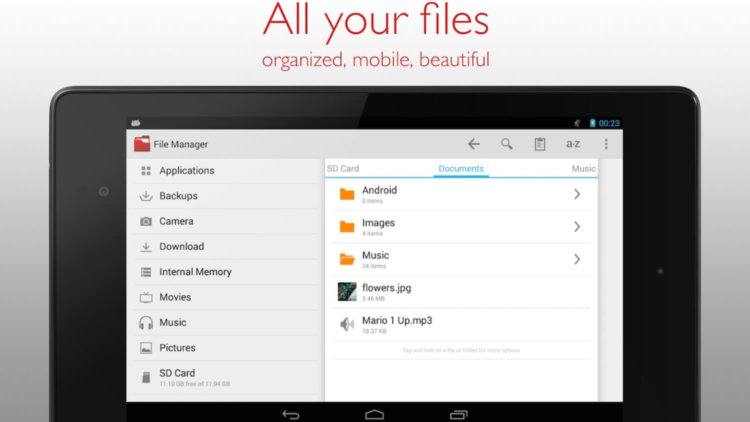
Task: Open the Camera folder shortcut
Action: (176, 221)
